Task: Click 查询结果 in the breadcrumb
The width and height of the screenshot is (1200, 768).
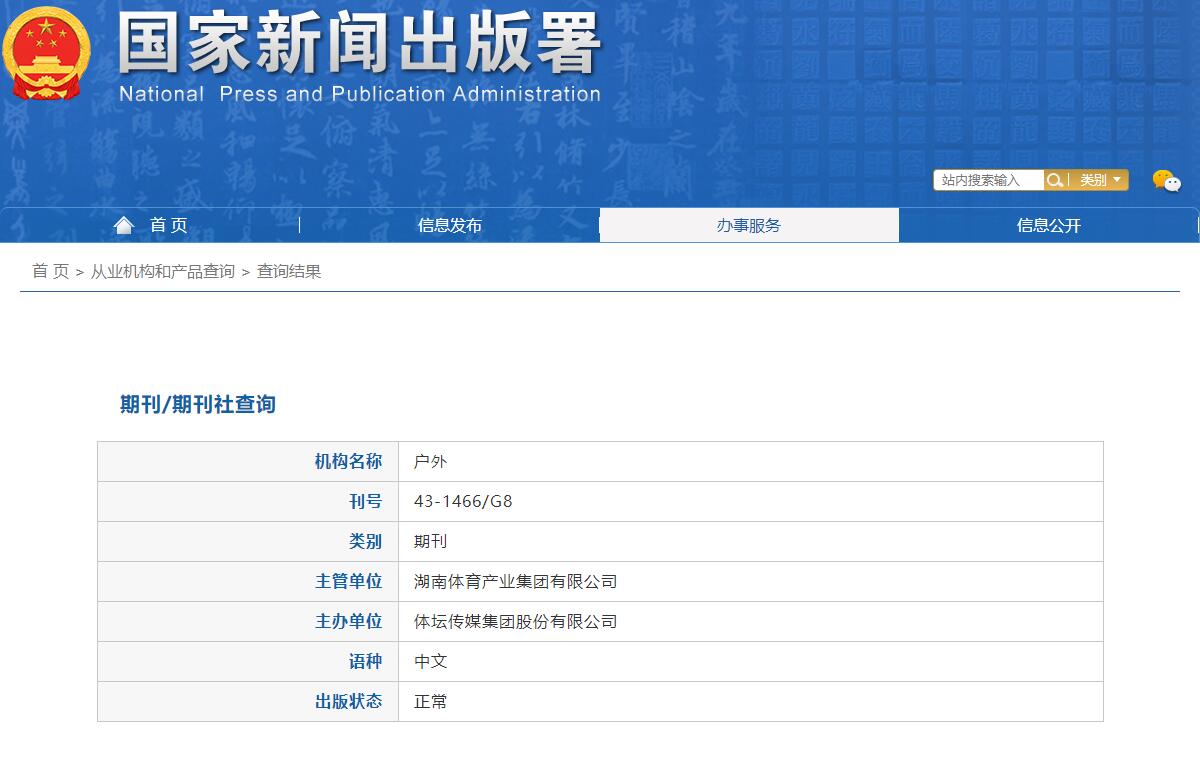Action: pos(289,271)
